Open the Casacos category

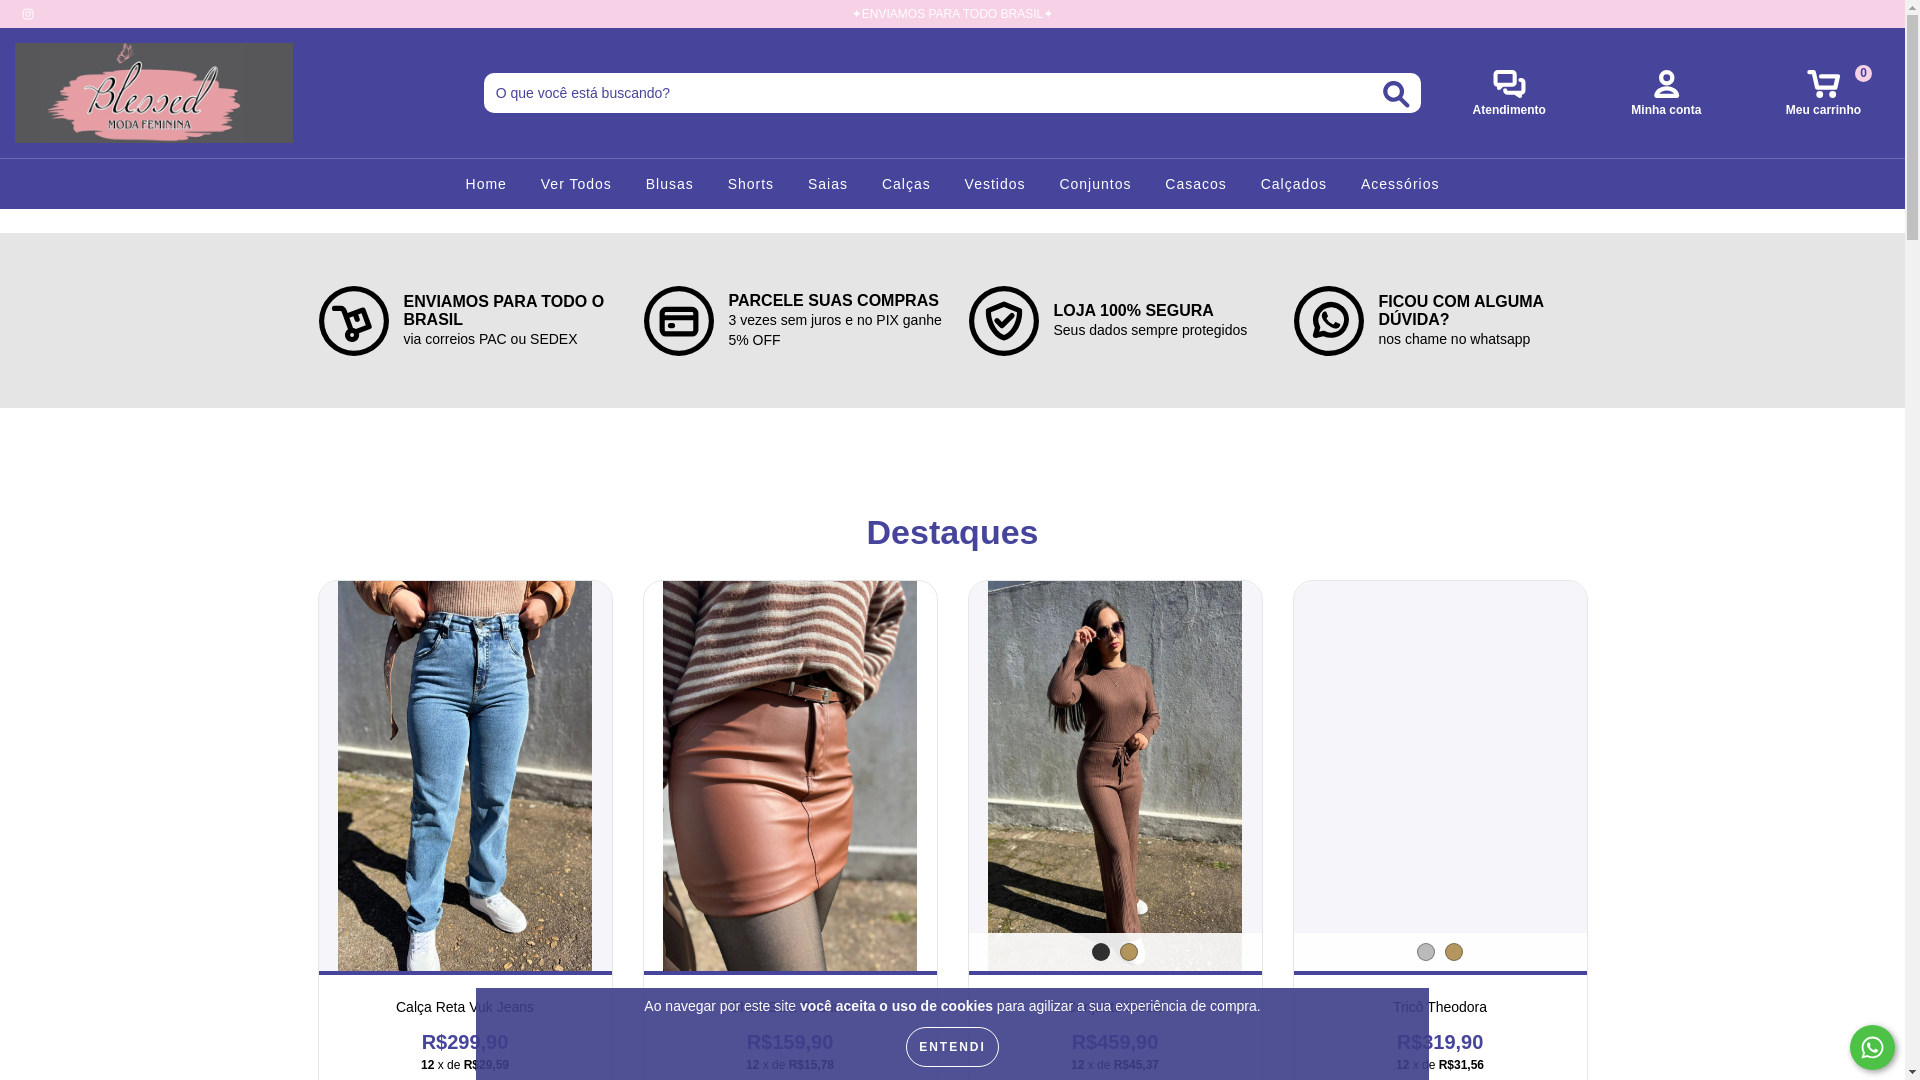coord(1196,184)
